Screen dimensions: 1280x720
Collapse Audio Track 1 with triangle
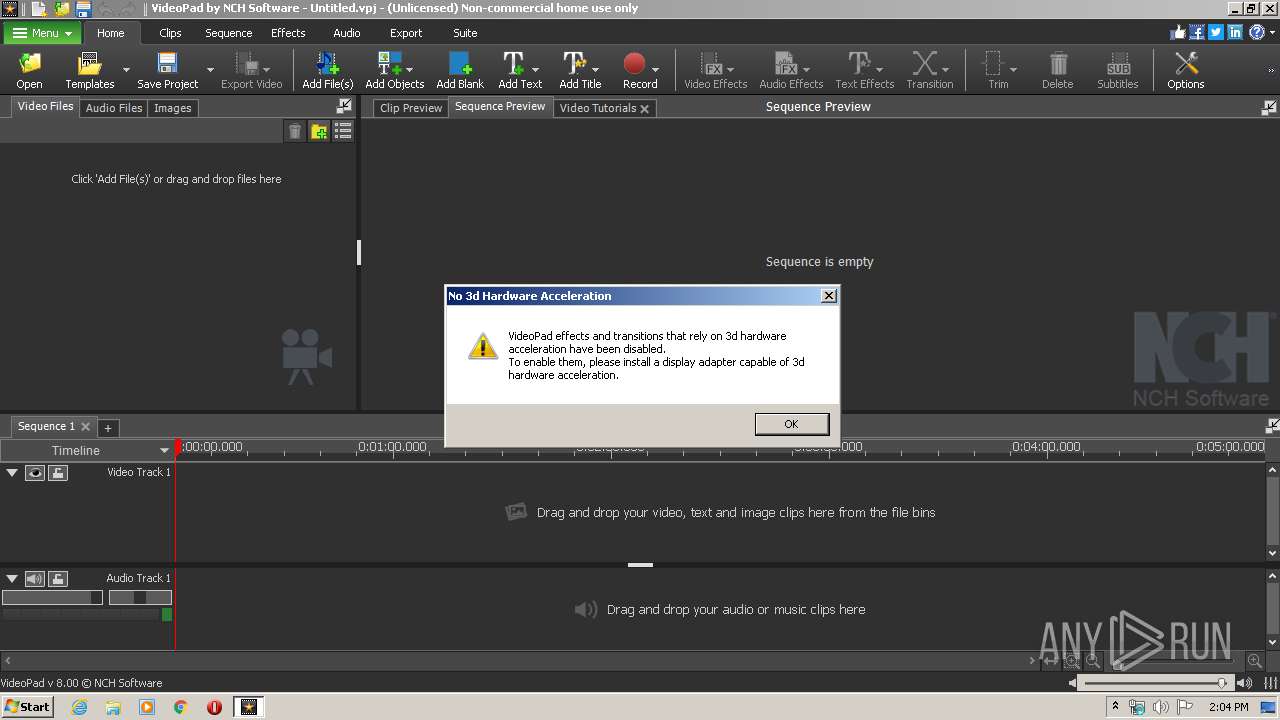[x=12, y=578]
